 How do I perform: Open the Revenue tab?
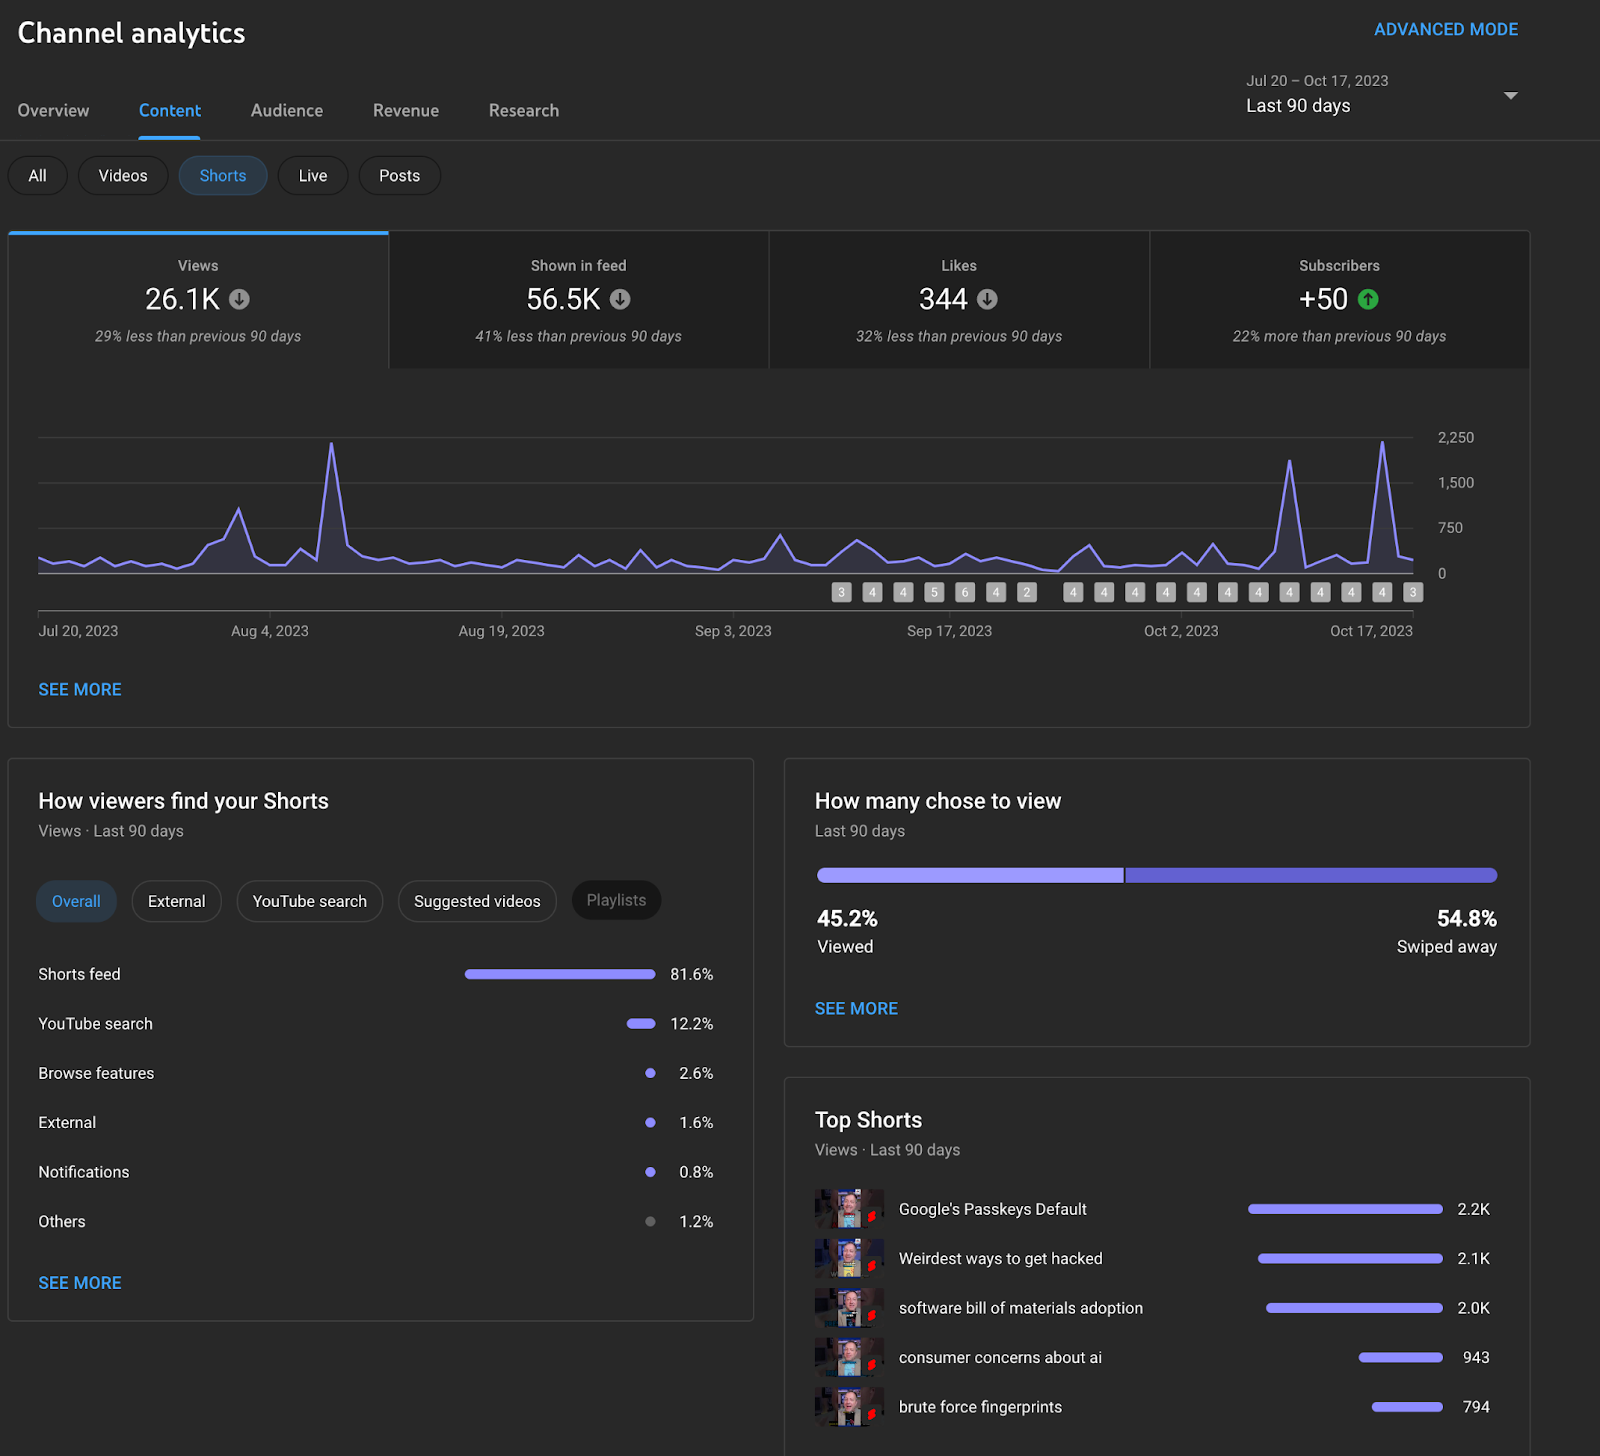tap(406, 110)
